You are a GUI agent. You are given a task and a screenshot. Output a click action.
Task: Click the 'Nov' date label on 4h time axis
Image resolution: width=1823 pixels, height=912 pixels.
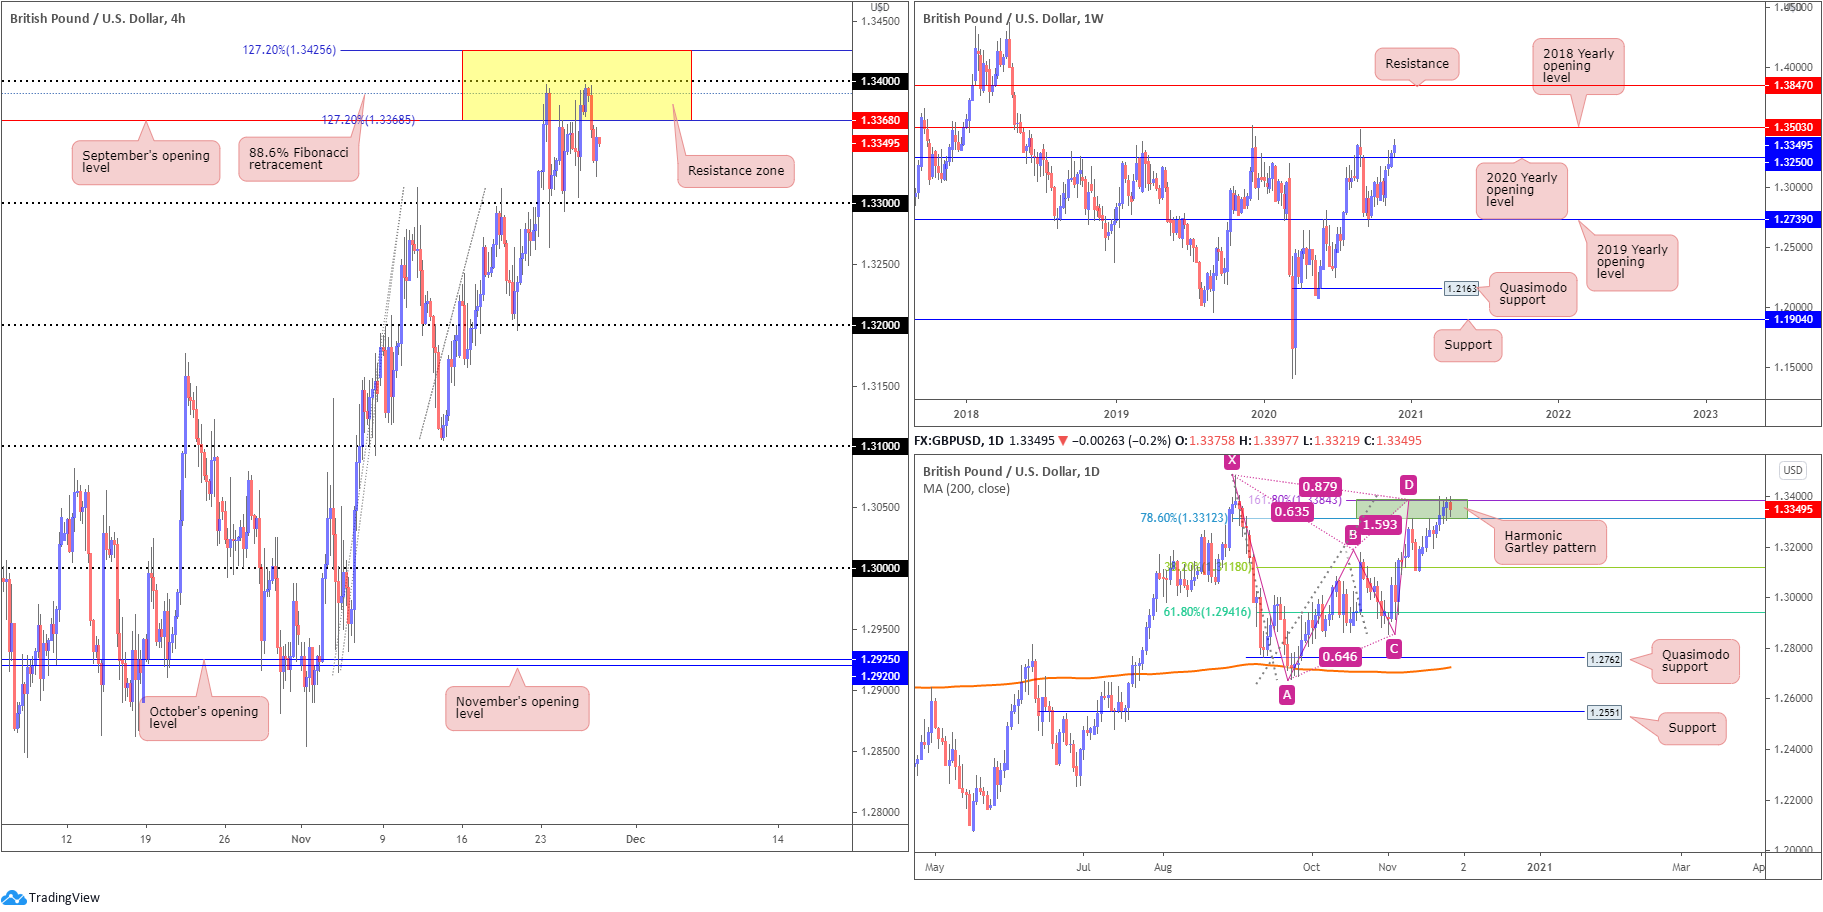tap(301, 839)
